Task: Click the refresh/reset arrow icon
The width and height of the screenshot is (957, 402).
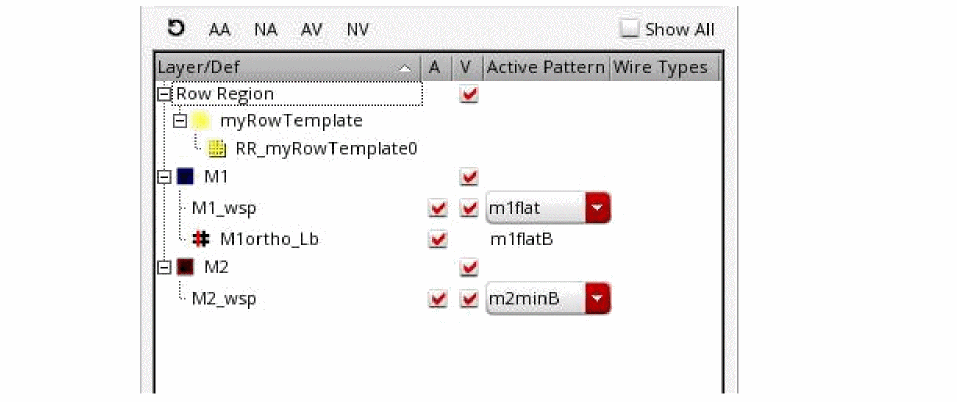Action: [x=176, y=29]
